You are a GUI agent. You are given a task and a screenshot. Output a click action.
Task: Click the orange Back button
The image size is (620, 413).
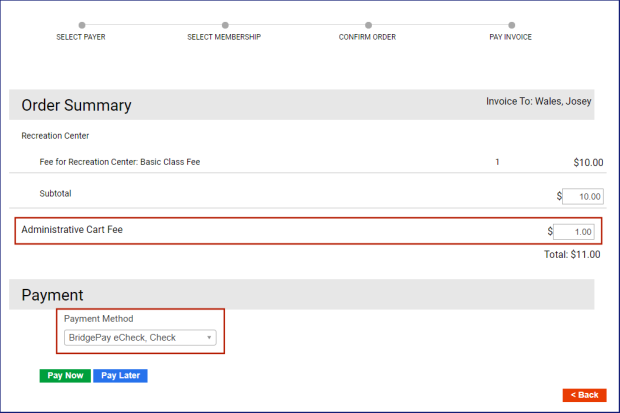click(584, 395)
